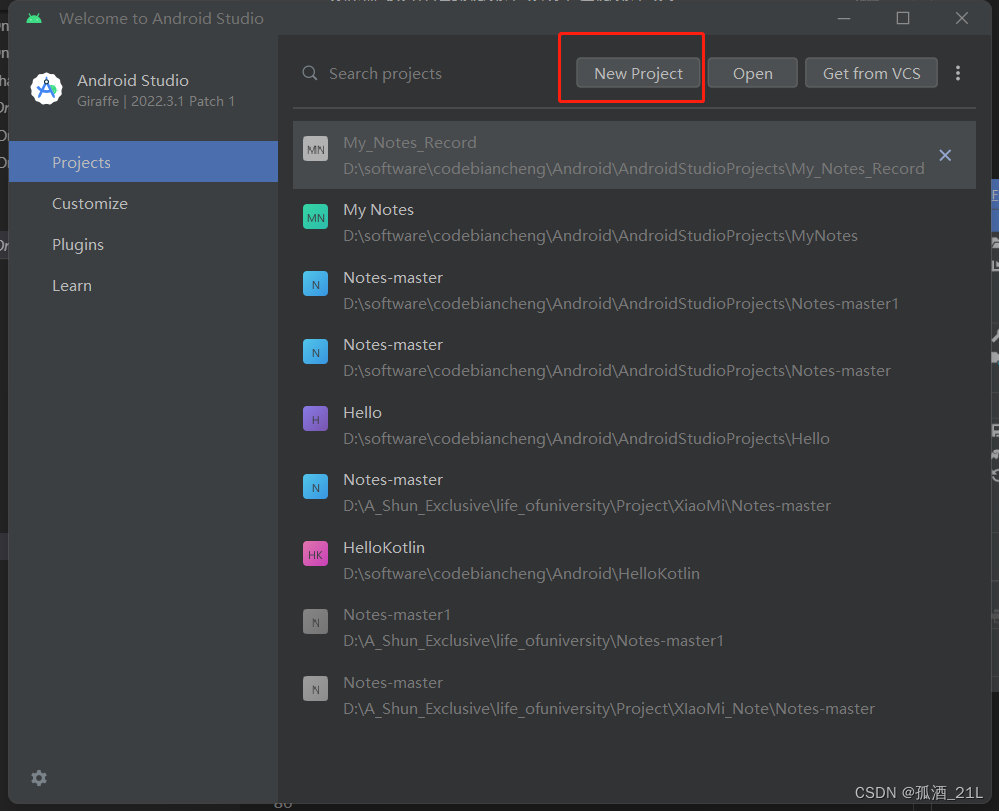The width and height of the screenshot is (999, 811).
Task: Click grey N icon of Notes-master1
Action: tap(315, 622)
